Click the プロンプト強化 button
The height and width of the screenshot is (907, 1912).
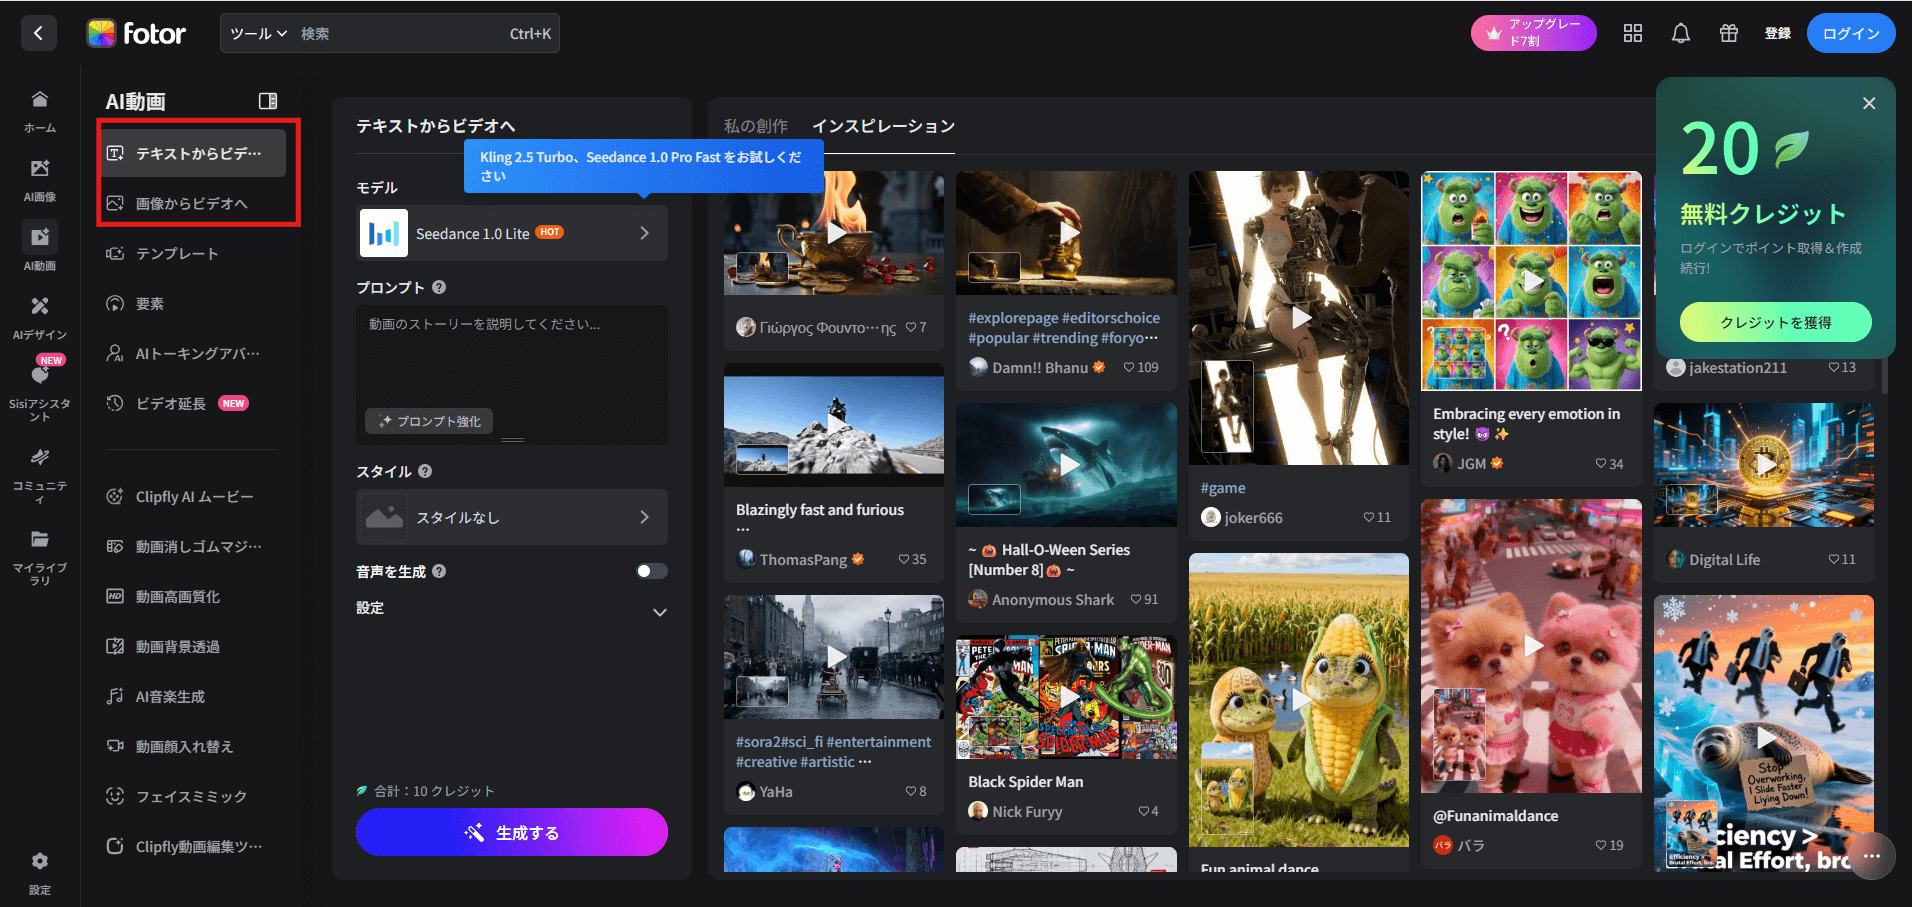coord(429,421)
